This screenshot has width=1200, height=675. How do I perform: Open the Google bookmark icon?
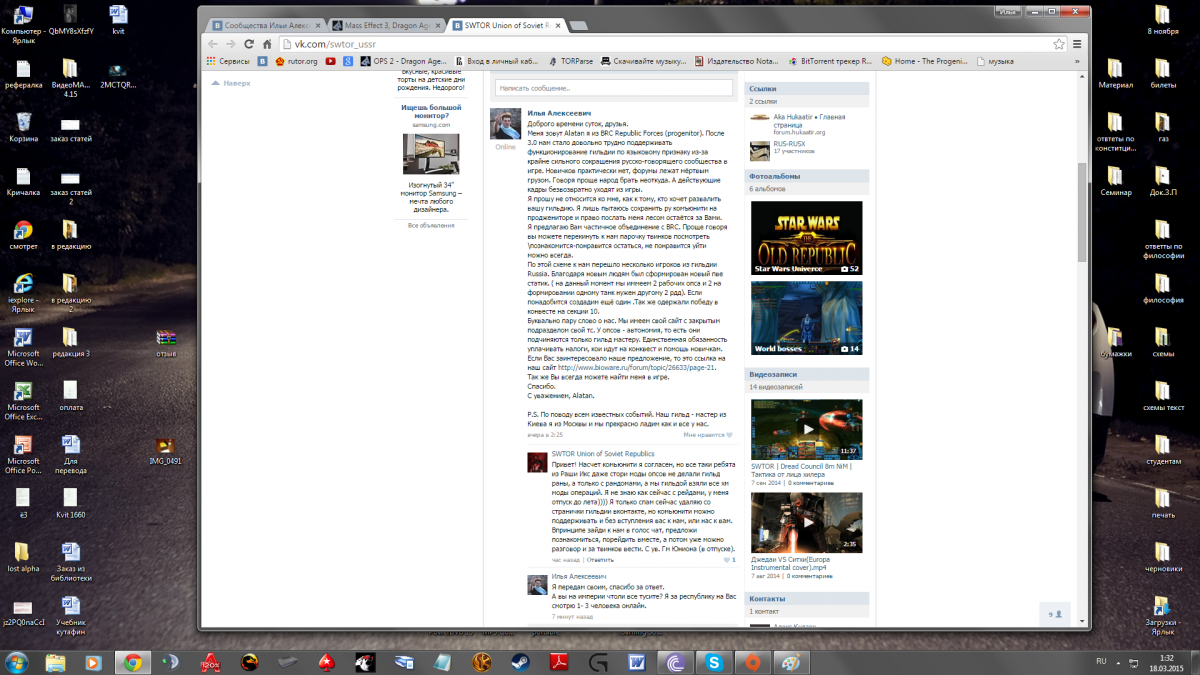coord(347,61)
